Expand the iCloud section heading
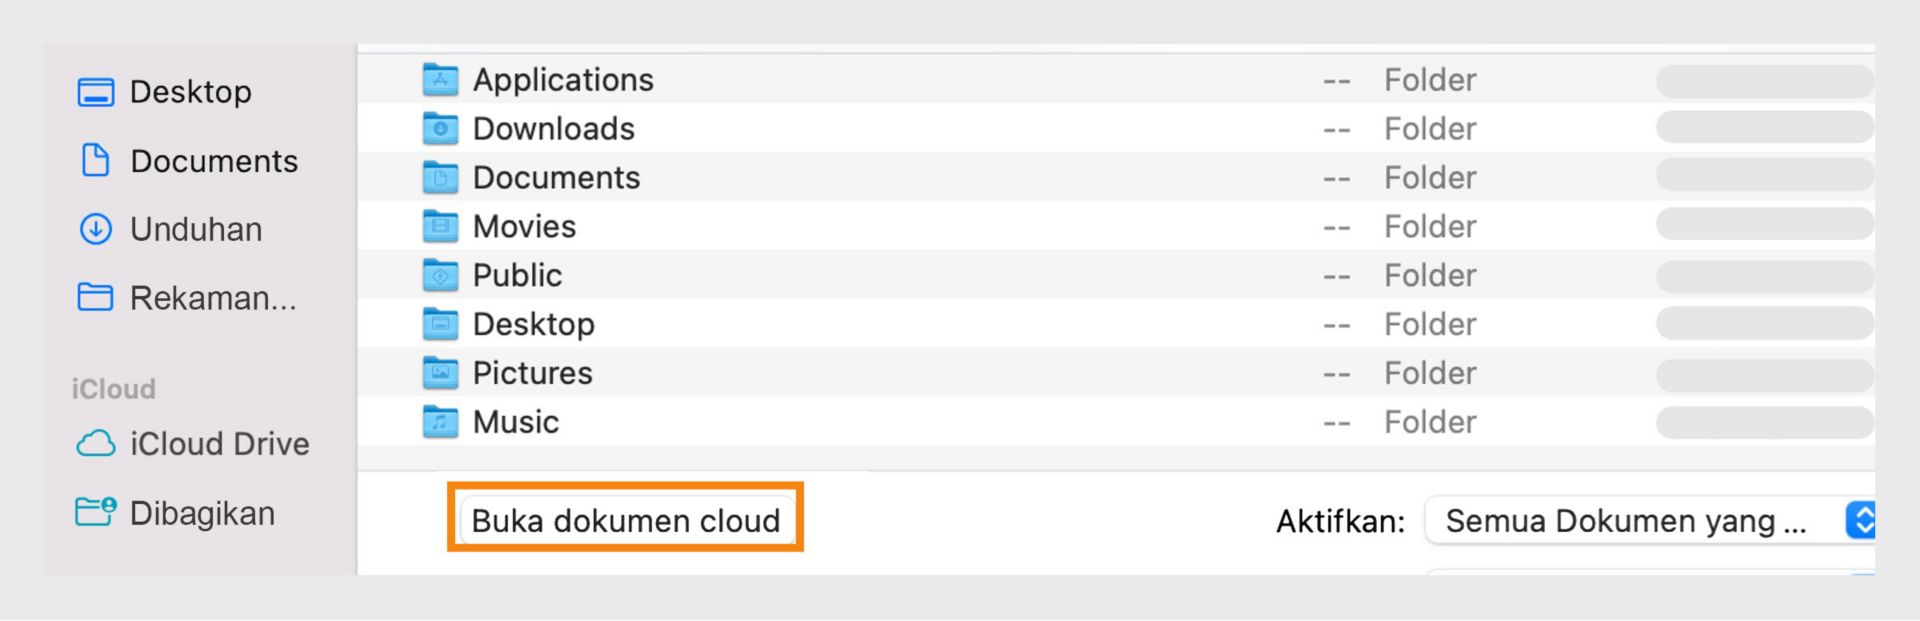Screen dimensions: 1920x621 [113, 388]
